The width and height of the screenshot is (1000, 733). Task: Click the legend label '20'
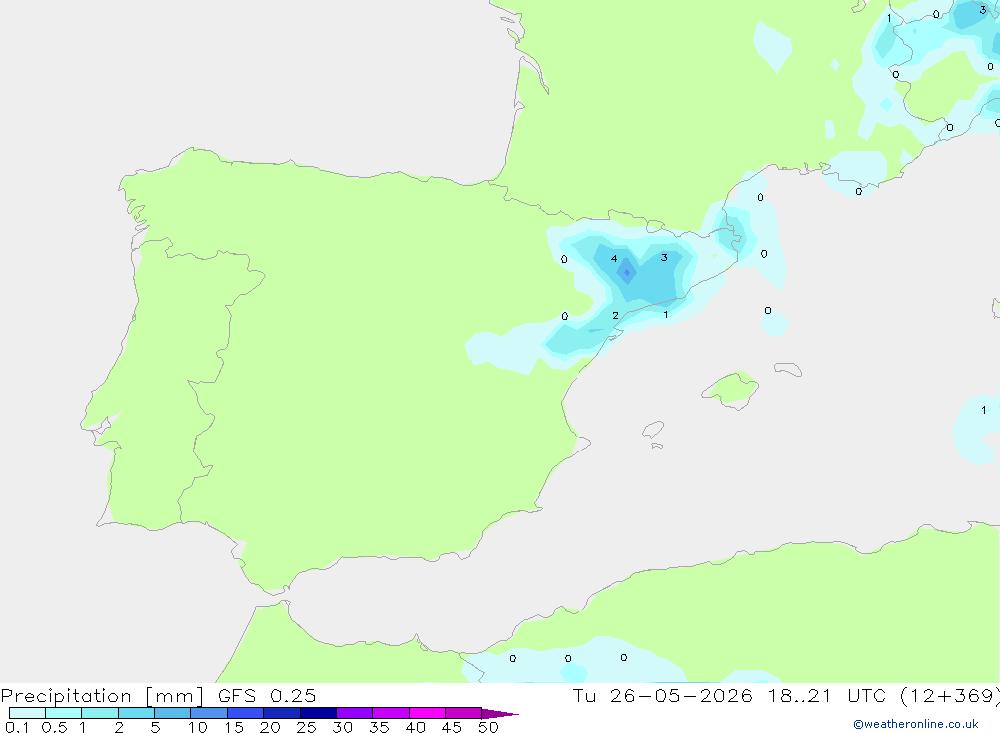(x=270, y=727)
